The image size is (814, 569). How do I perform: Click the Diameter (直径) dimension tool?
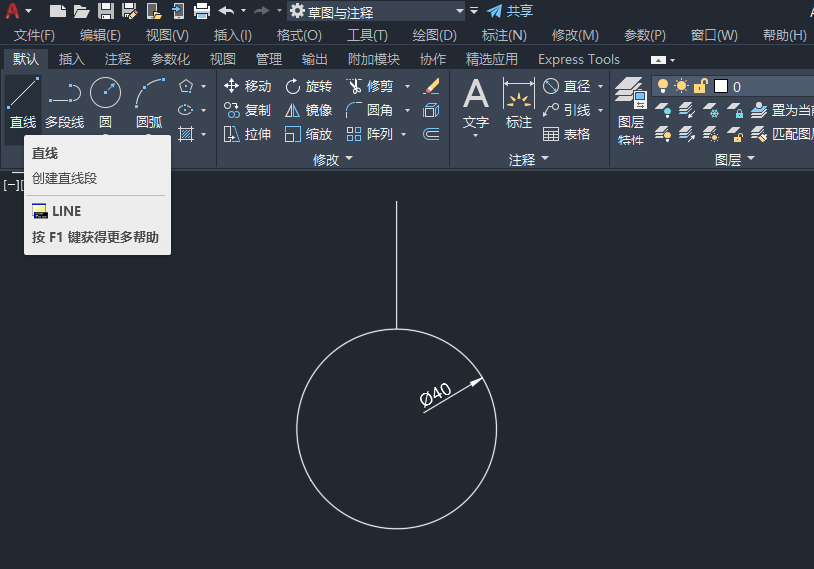(567, 86)
